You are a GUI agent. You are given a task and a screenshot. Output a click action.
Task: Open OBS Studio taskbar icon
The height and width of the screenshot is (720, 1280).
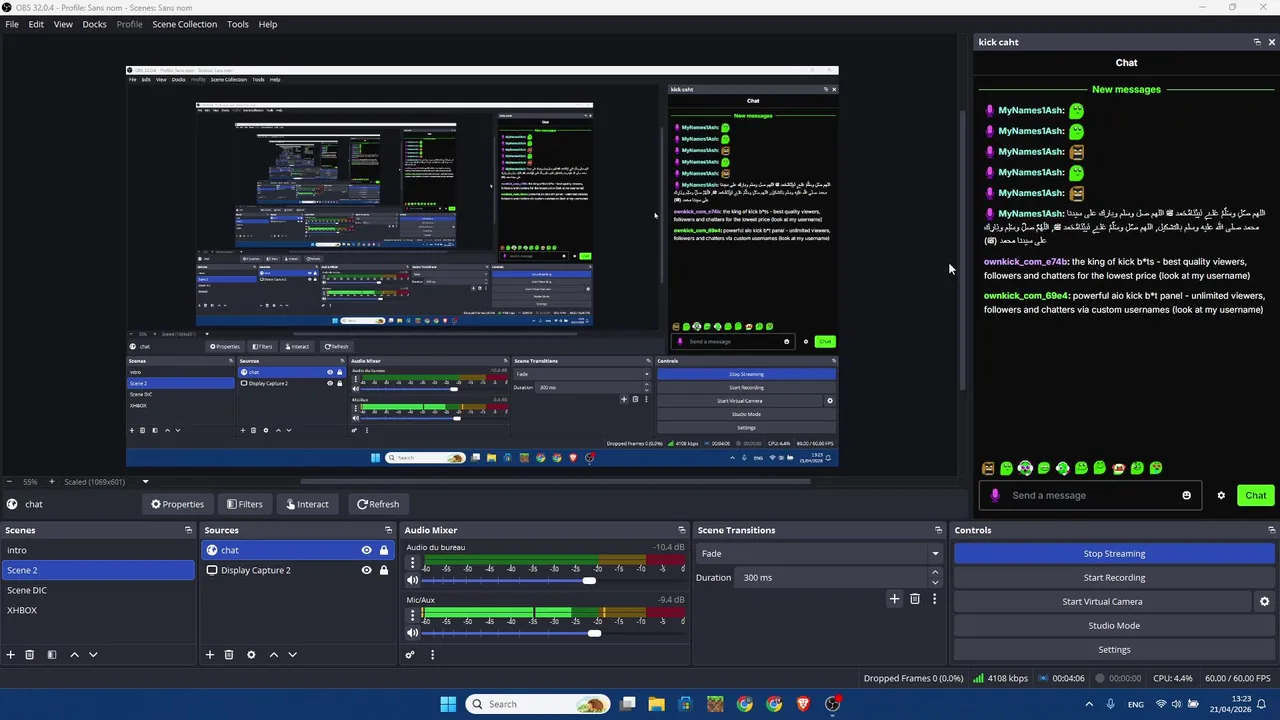click(x=833, y=704)
